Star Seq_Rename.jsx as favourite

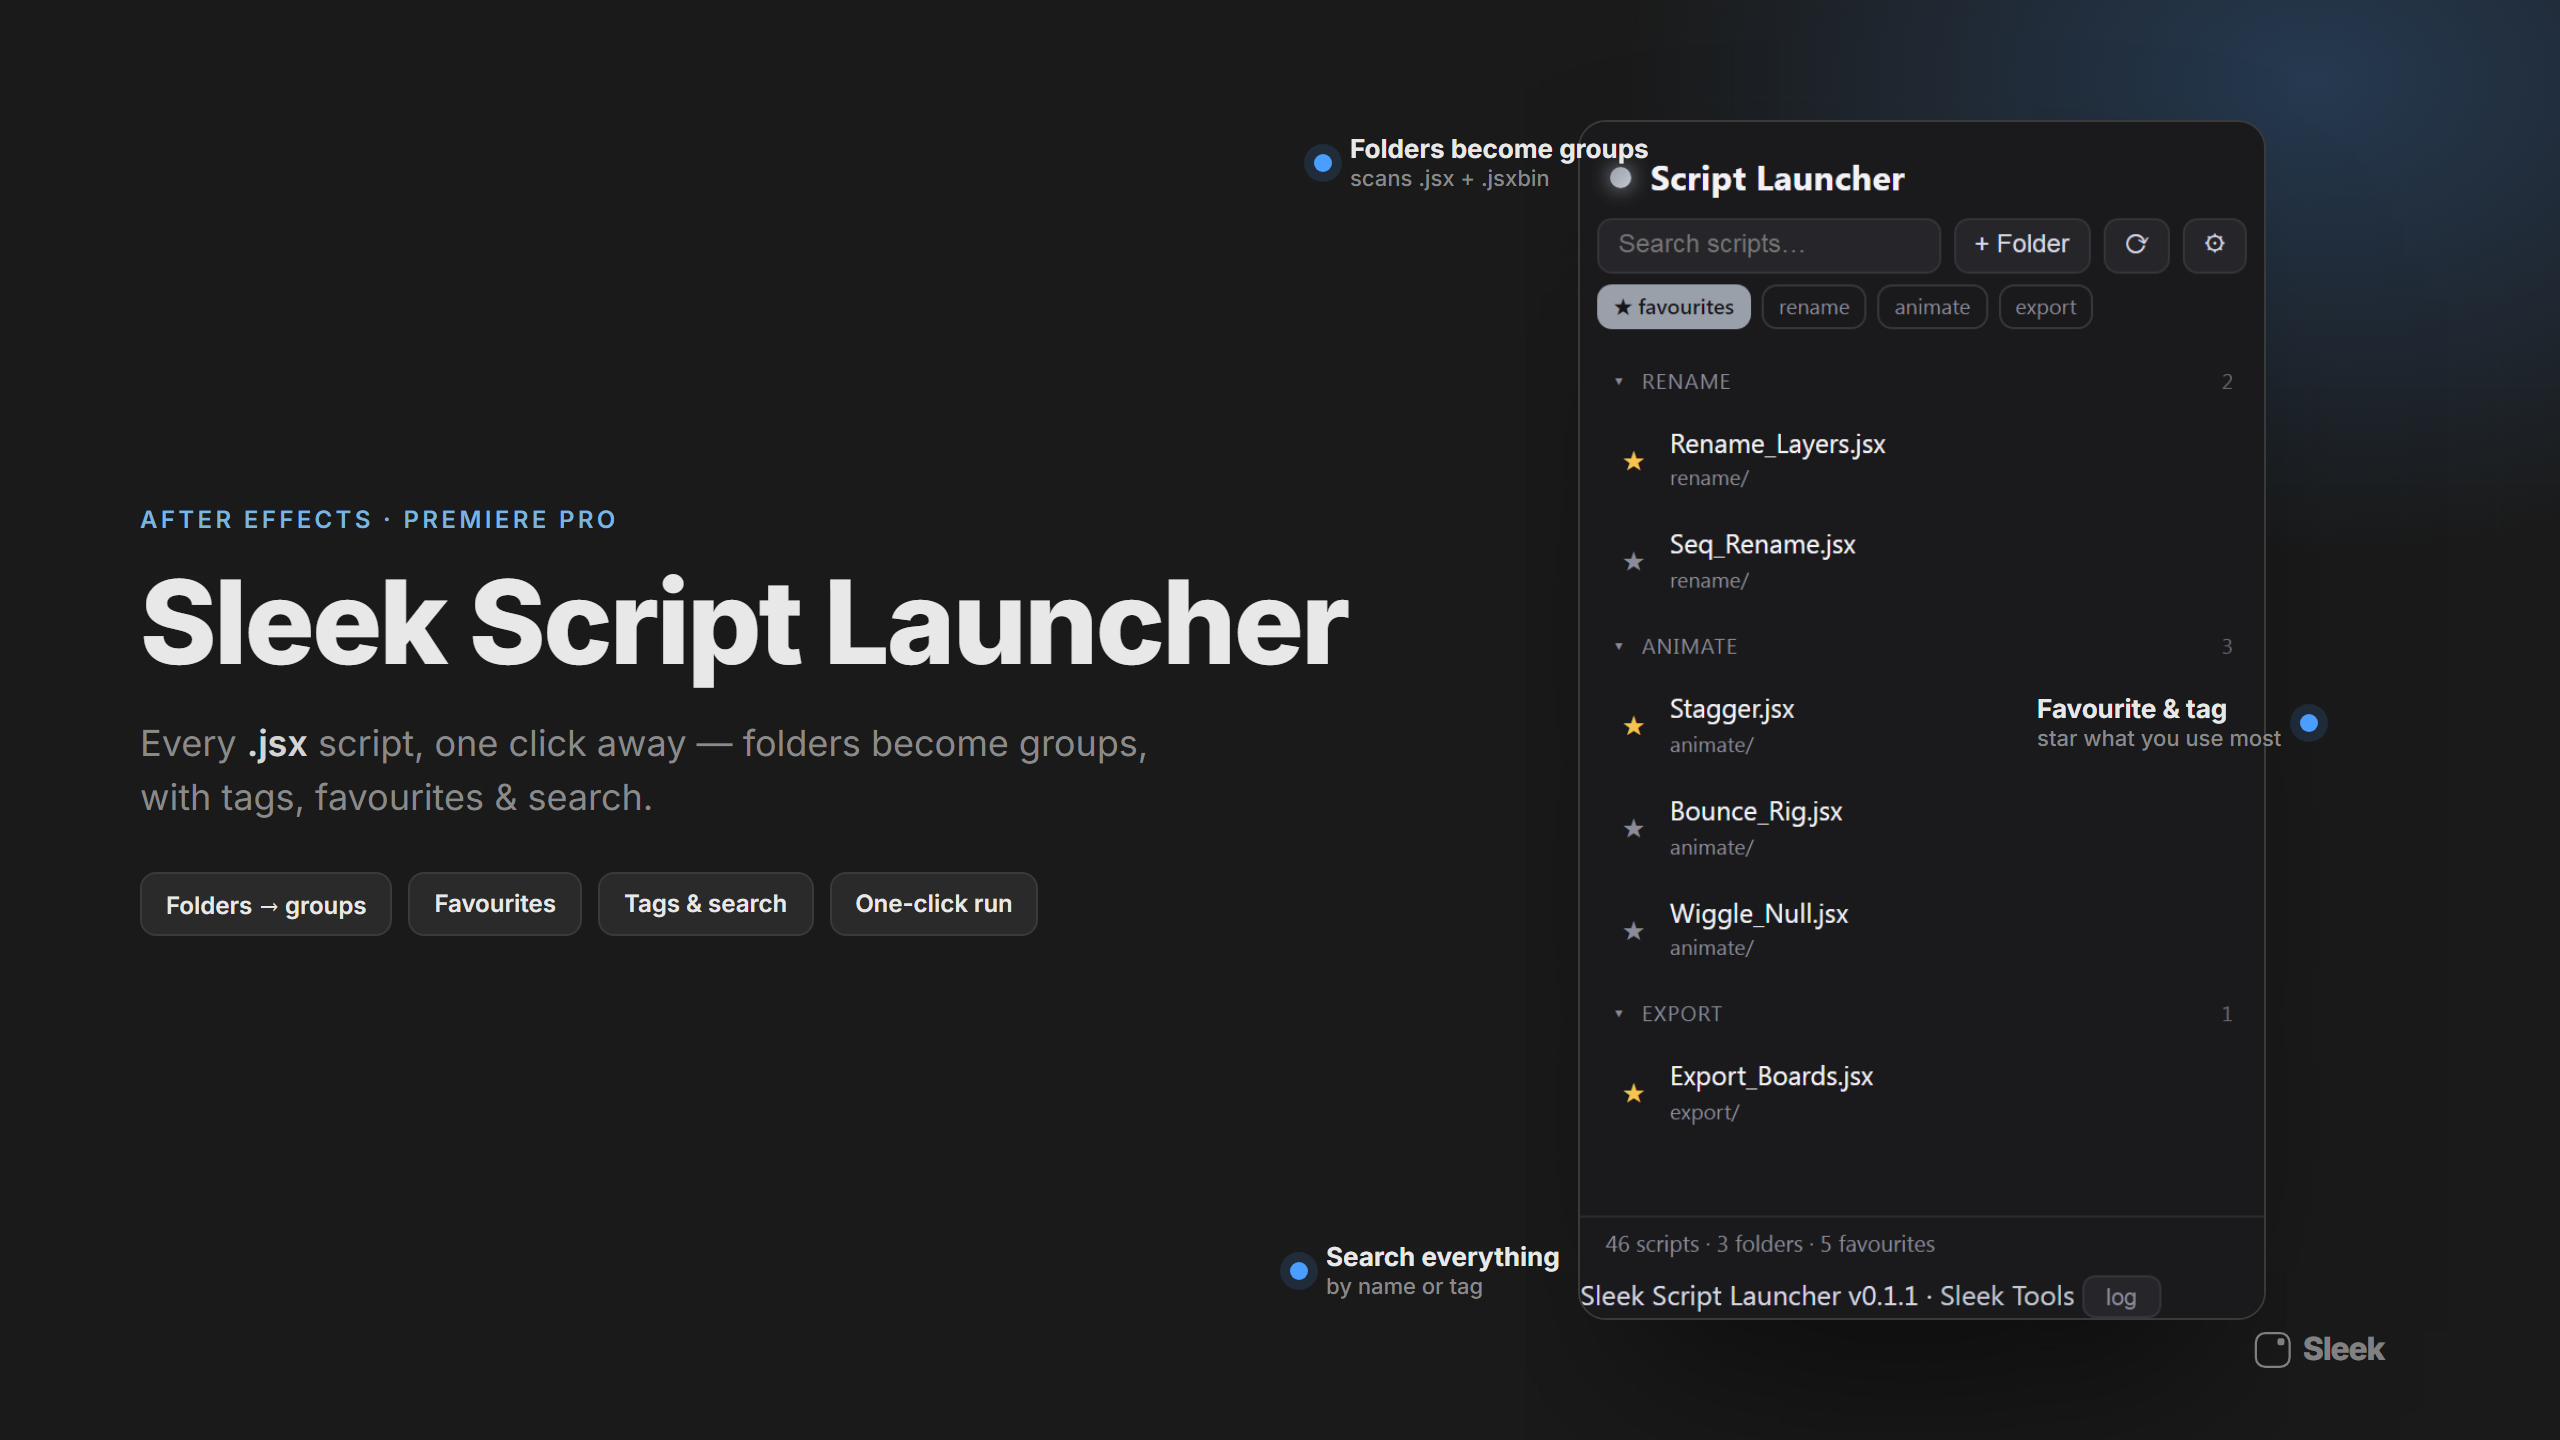point(1633,562)
